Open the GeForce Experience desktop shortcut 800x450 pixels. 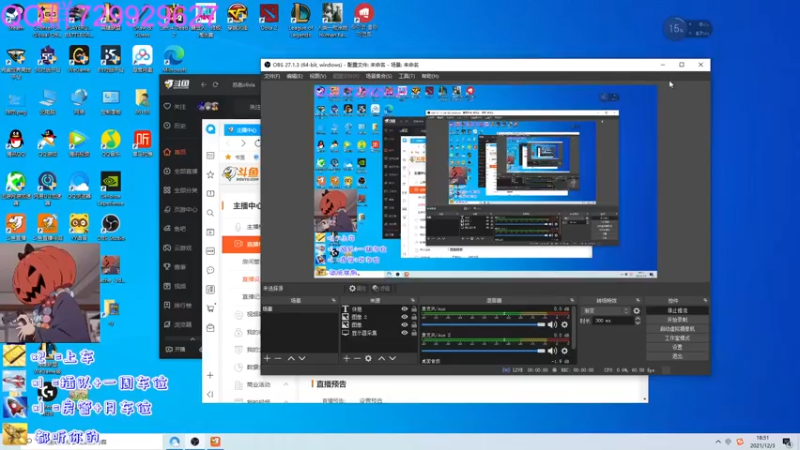(x=111, y=188)
